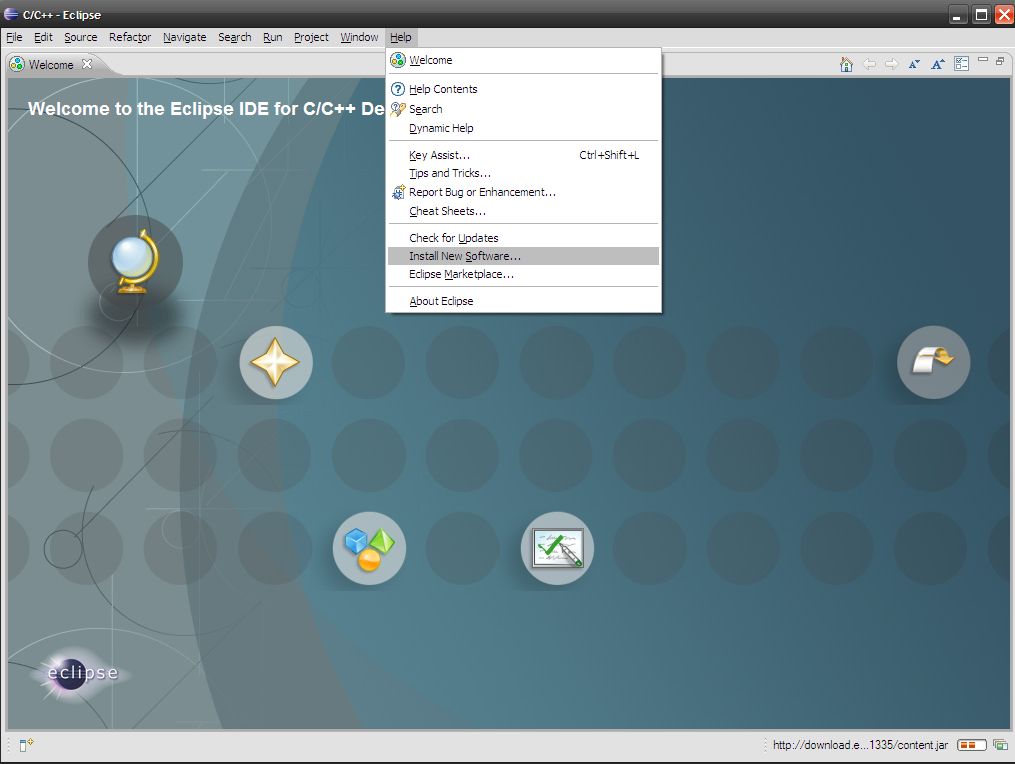Navigate forward with the right arrow icon
Viewport: 1015px width, 764px height.
coord(891,63)
